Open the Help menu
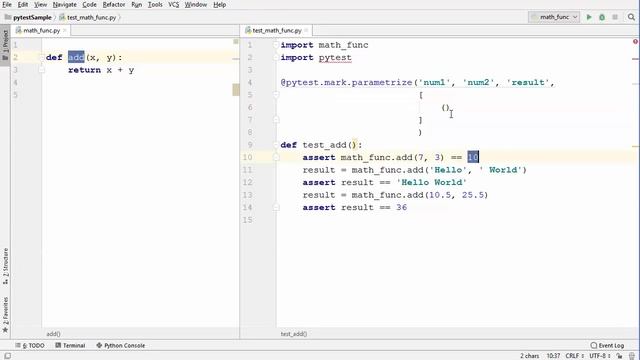640x360 pixels. [220, 4]
